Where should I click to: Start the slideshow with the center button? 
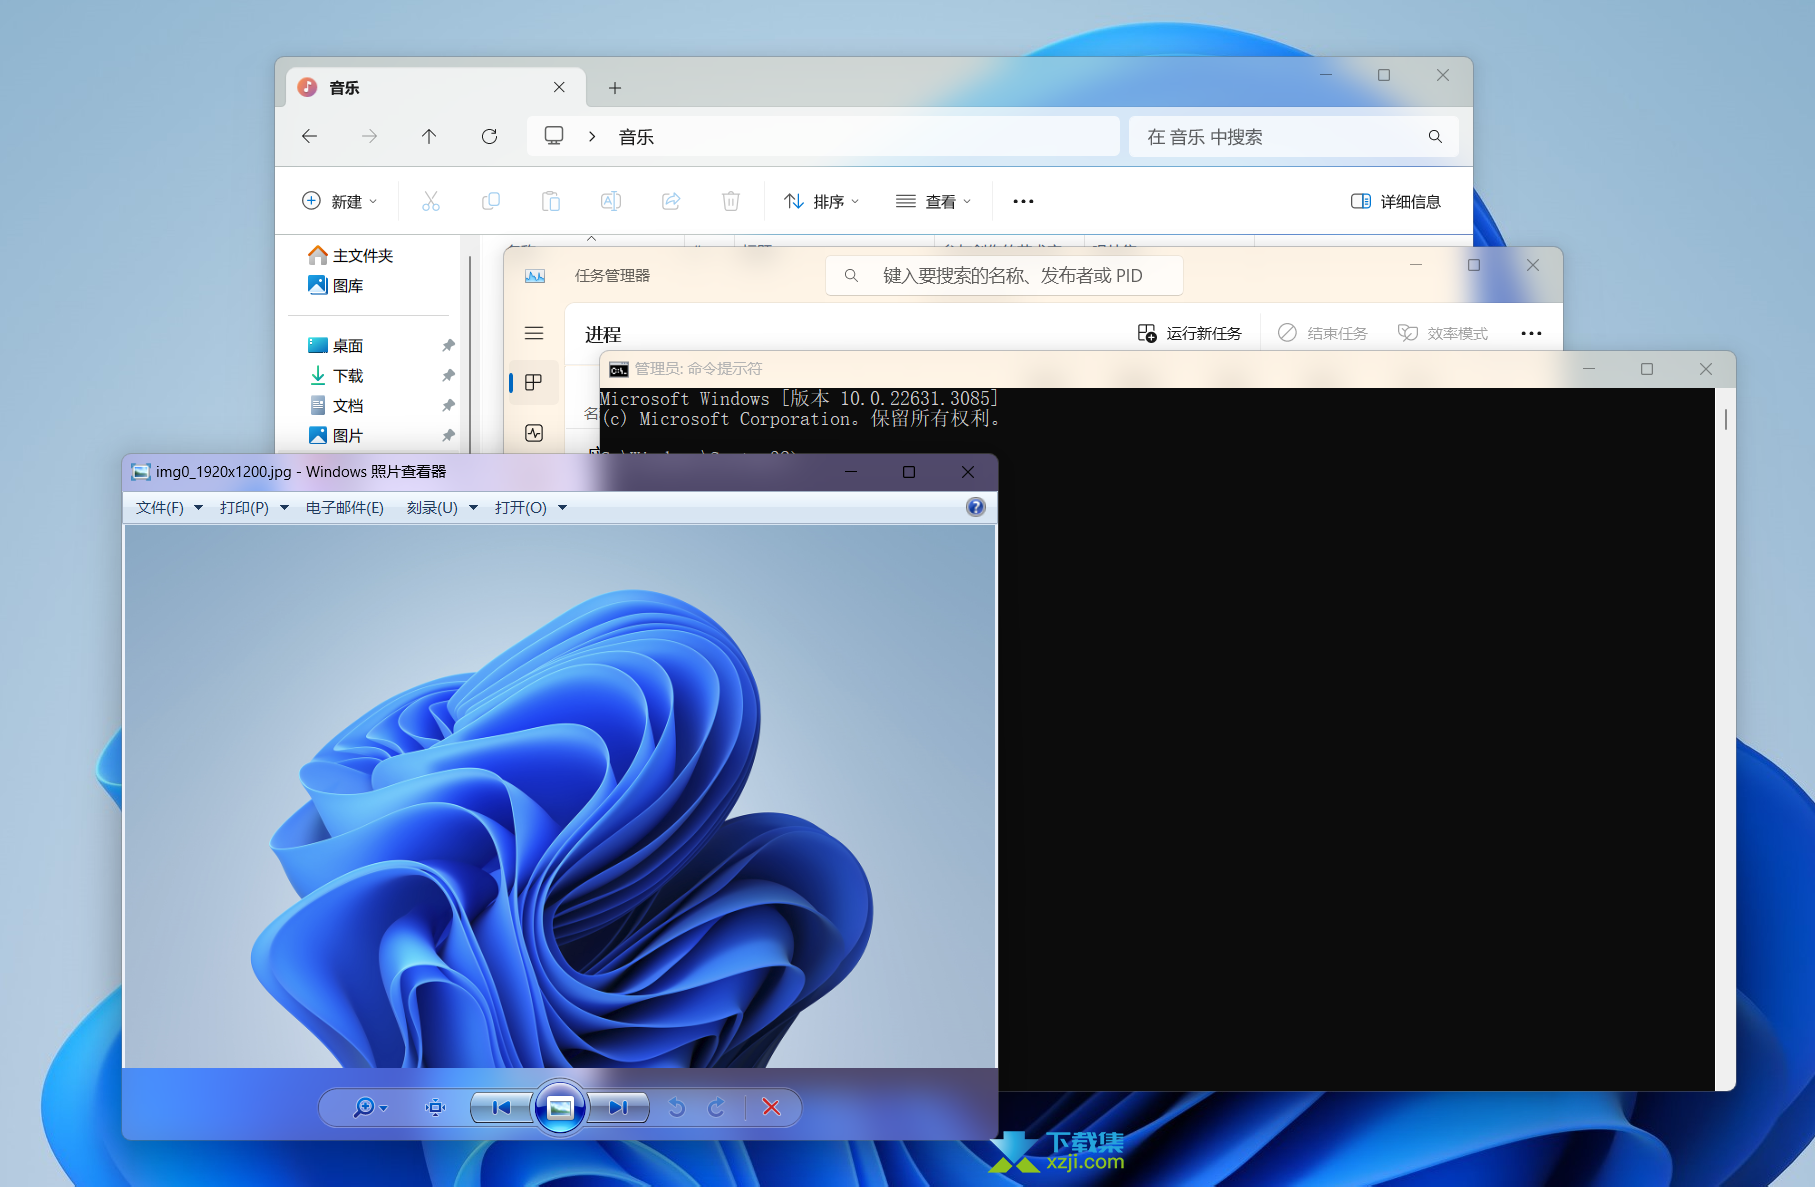point(560,1107)
